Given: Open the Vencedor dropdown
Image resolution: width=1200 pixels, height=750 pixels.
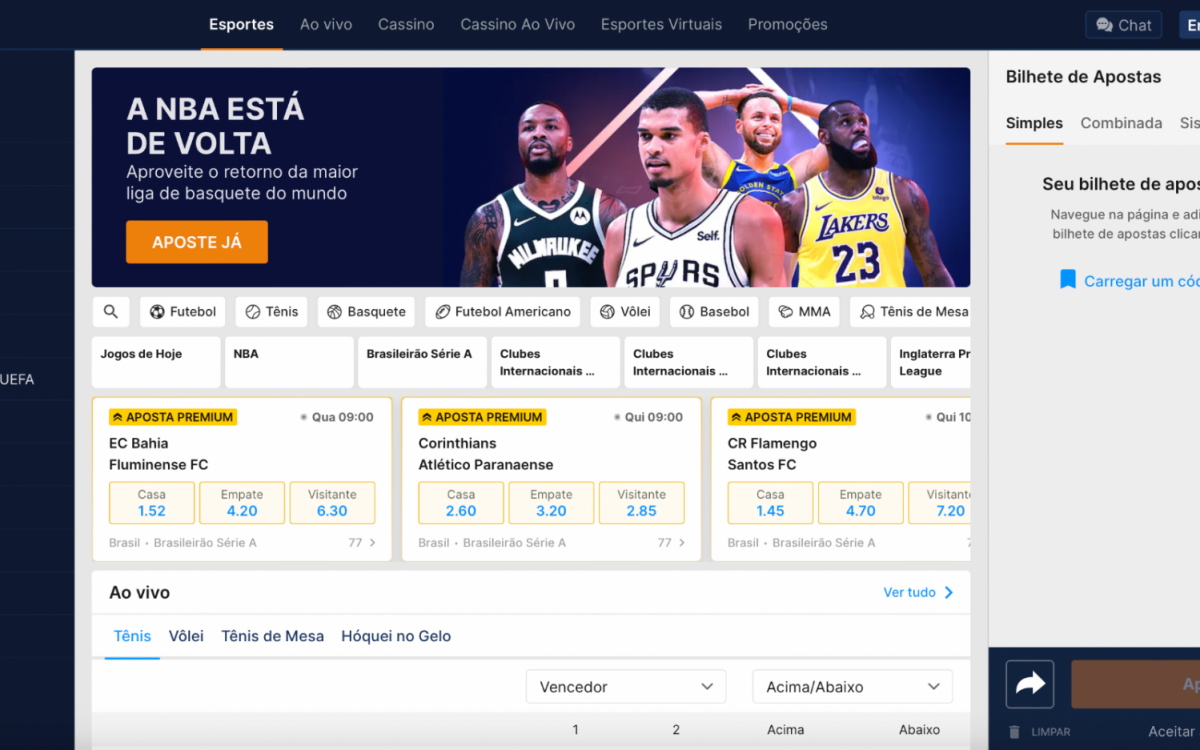Looking at the screenshot, I should [x=625, y=686].
